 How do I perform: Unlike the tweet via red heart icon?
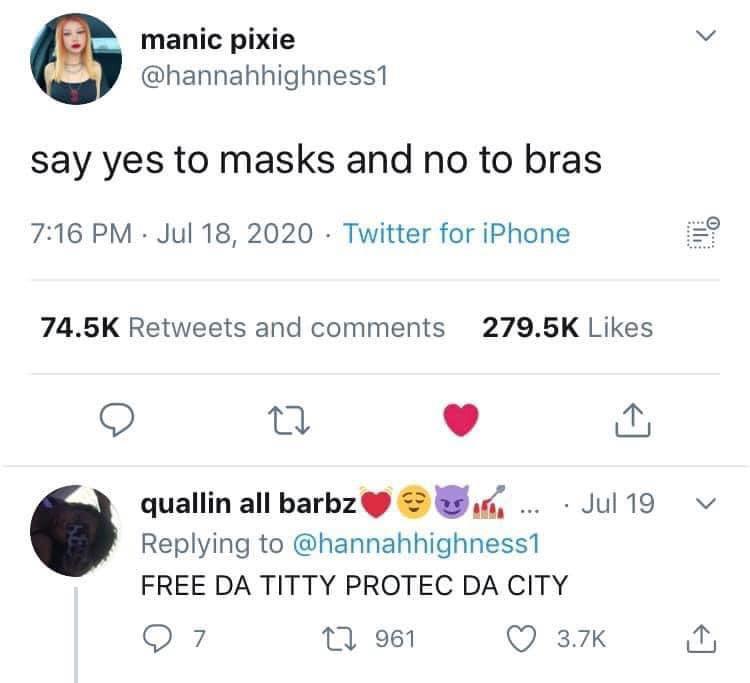[461, 419]
